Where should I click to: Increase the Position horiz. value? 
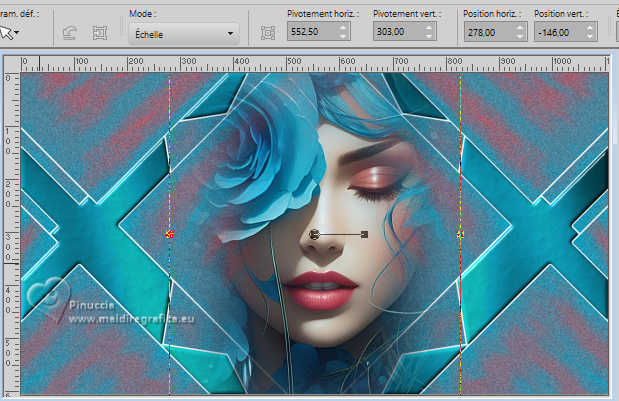coord(520,28)
